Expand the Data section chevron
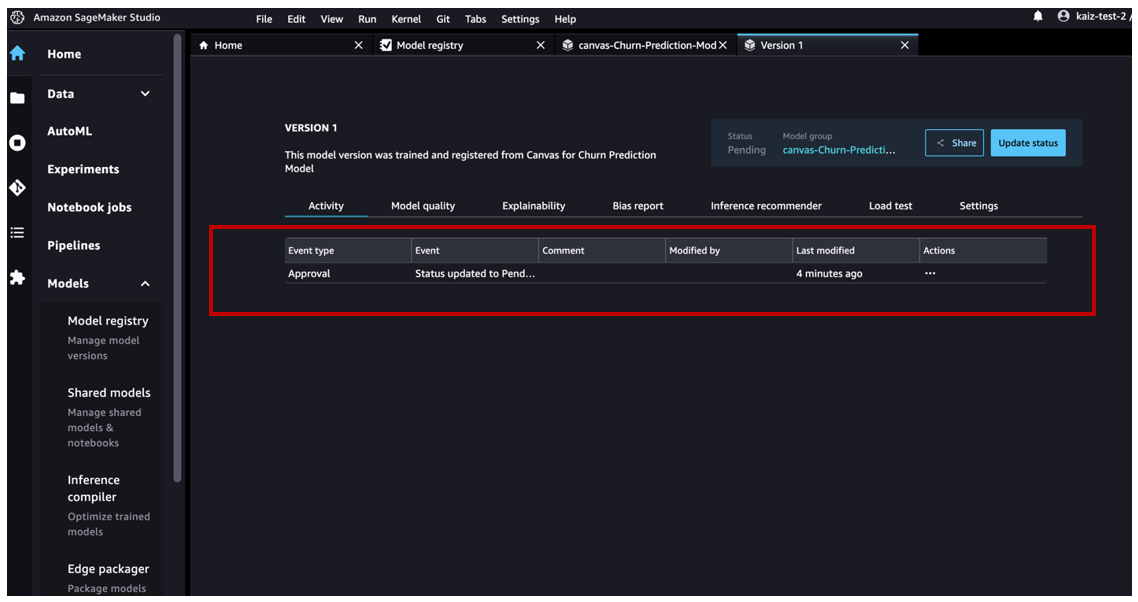The image size is (1138, 602). coord(145,94)
